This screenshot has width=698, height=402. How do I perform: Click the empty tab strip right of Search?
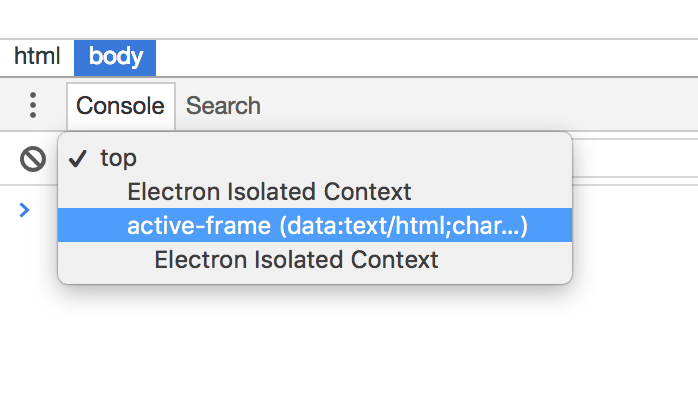click(x=480, y=106)
